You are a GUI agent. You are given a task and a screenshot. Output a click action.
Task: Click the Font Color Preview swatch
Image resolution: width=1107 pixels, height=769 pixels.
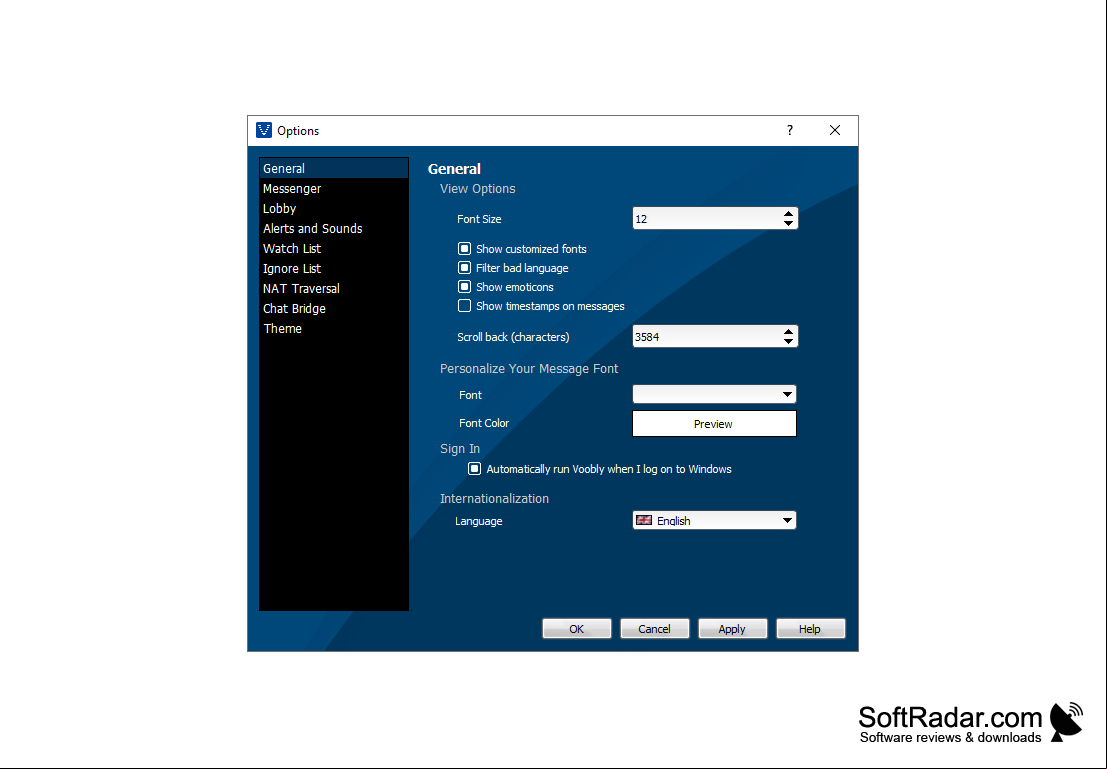point(714,424)
